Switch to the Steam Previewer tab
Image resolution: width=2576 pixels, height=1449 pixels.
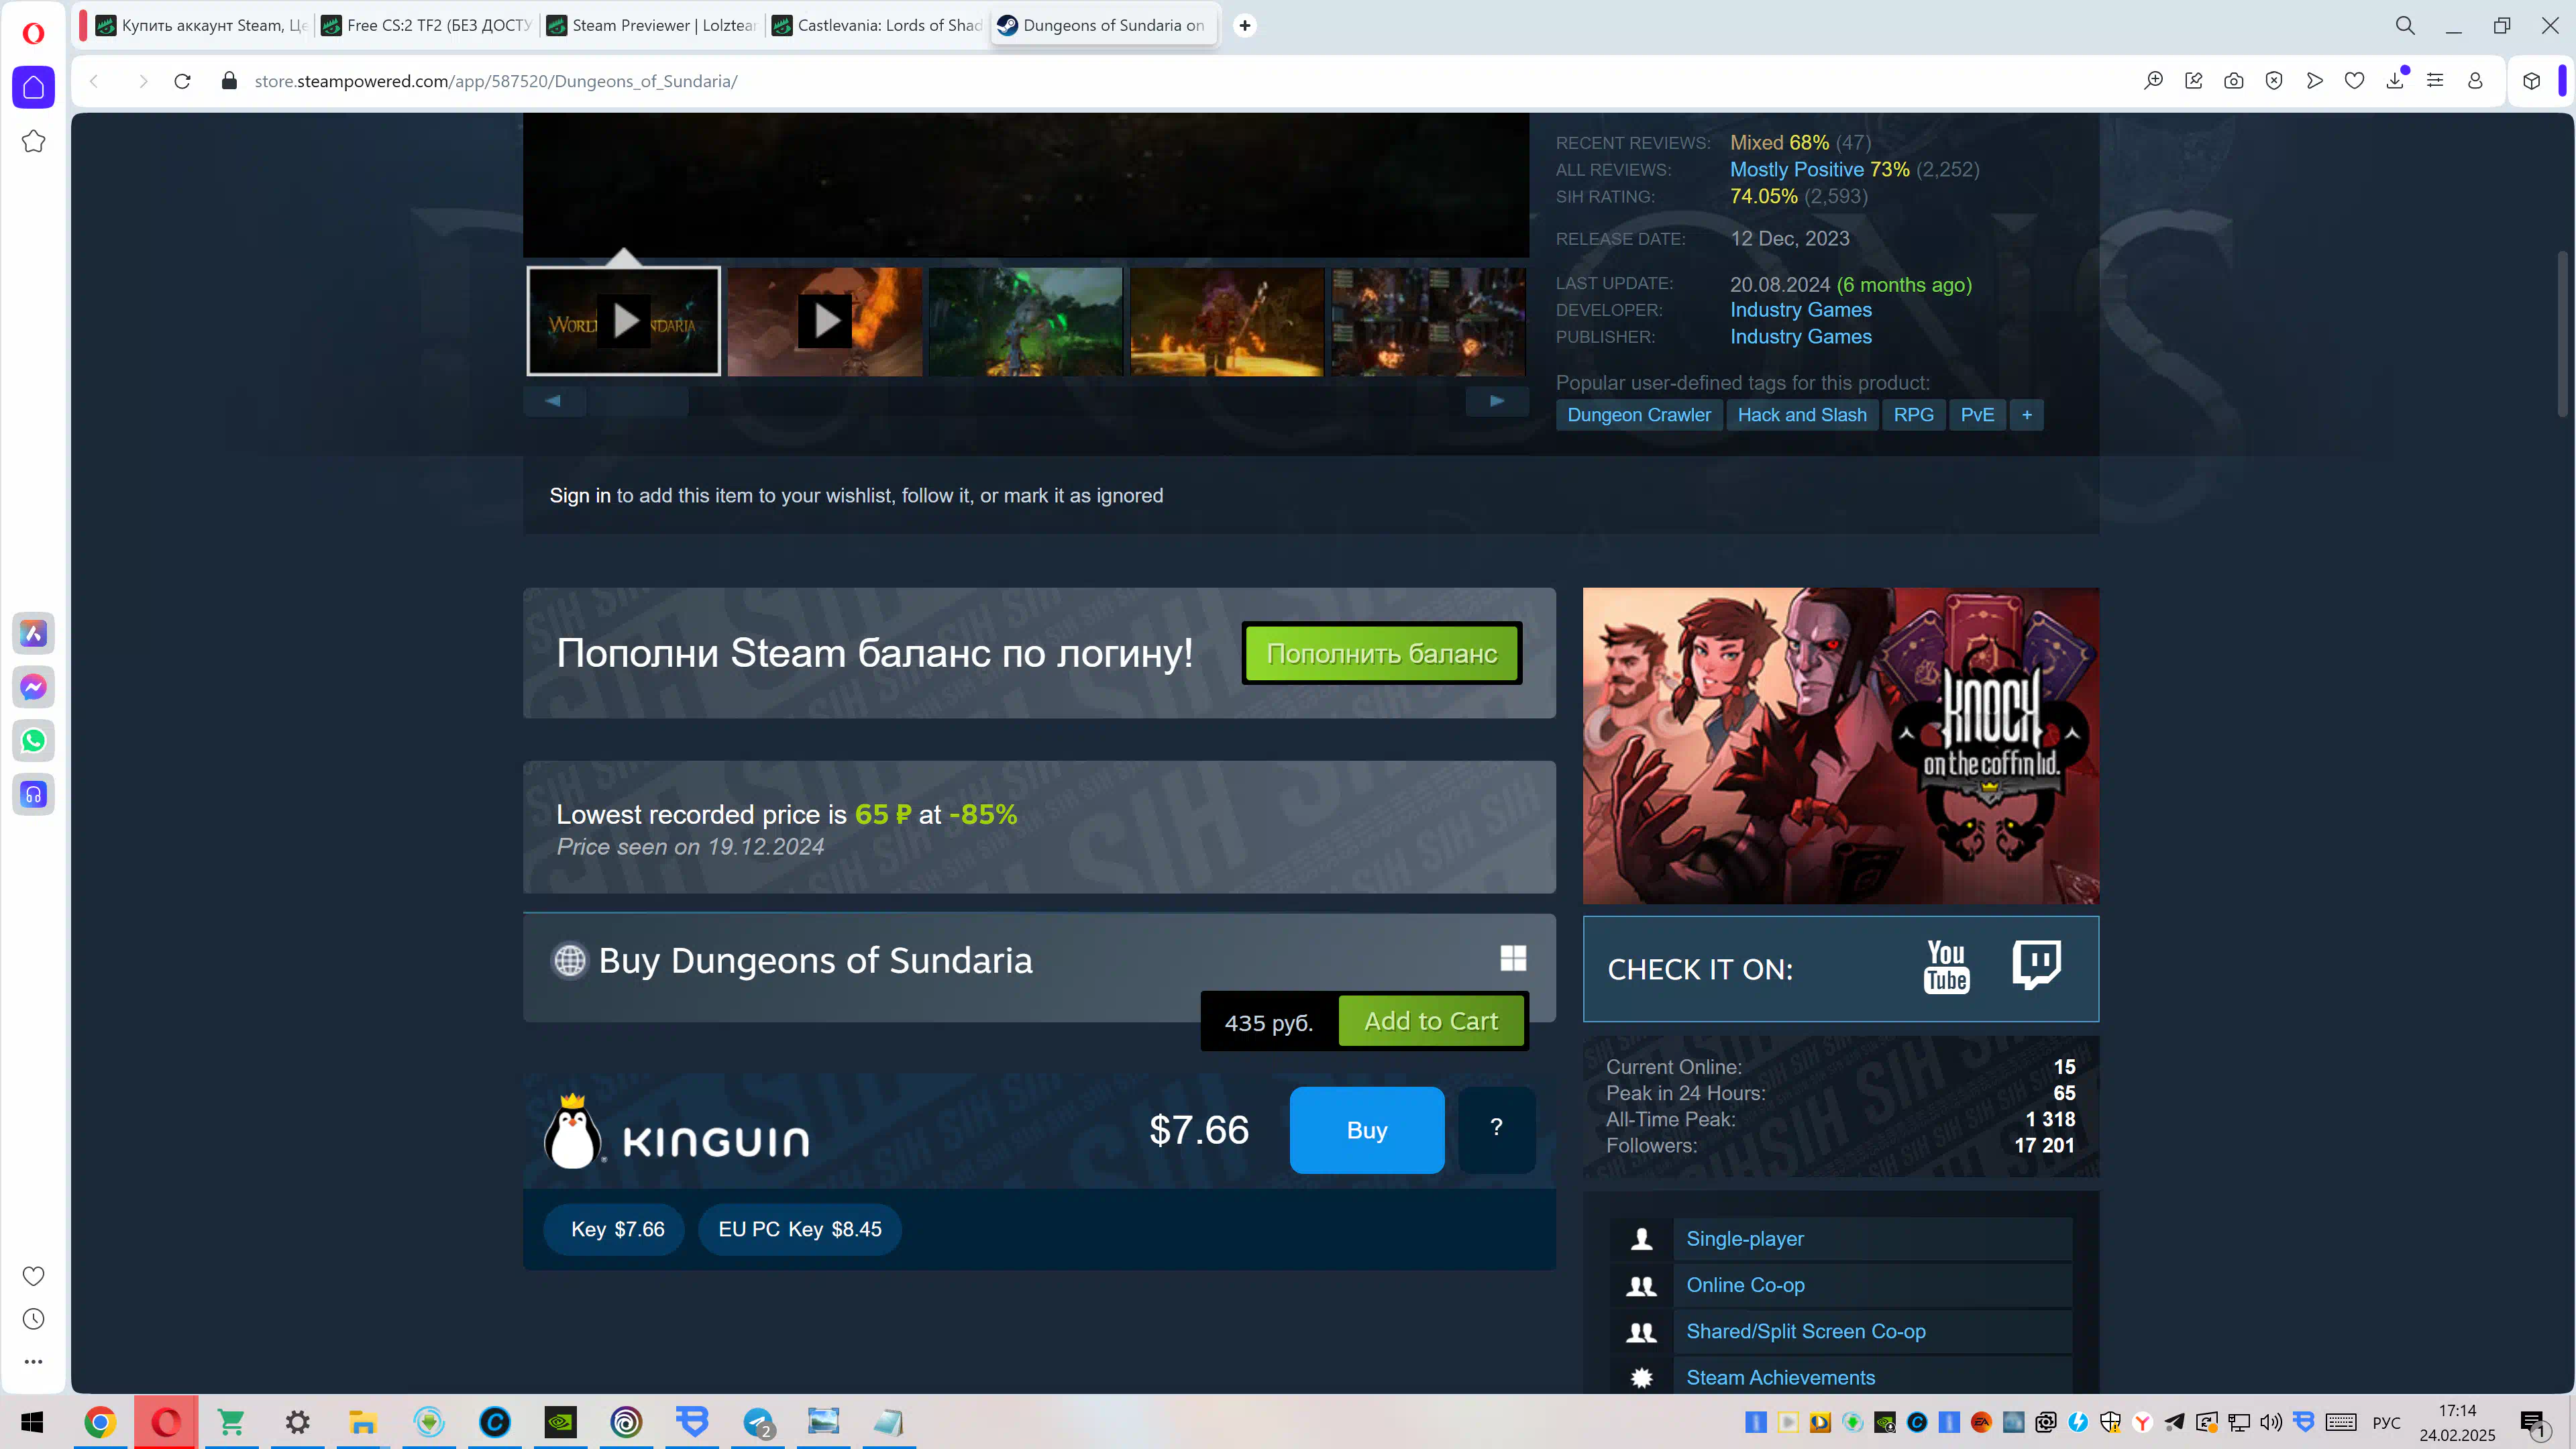point(653,26)
